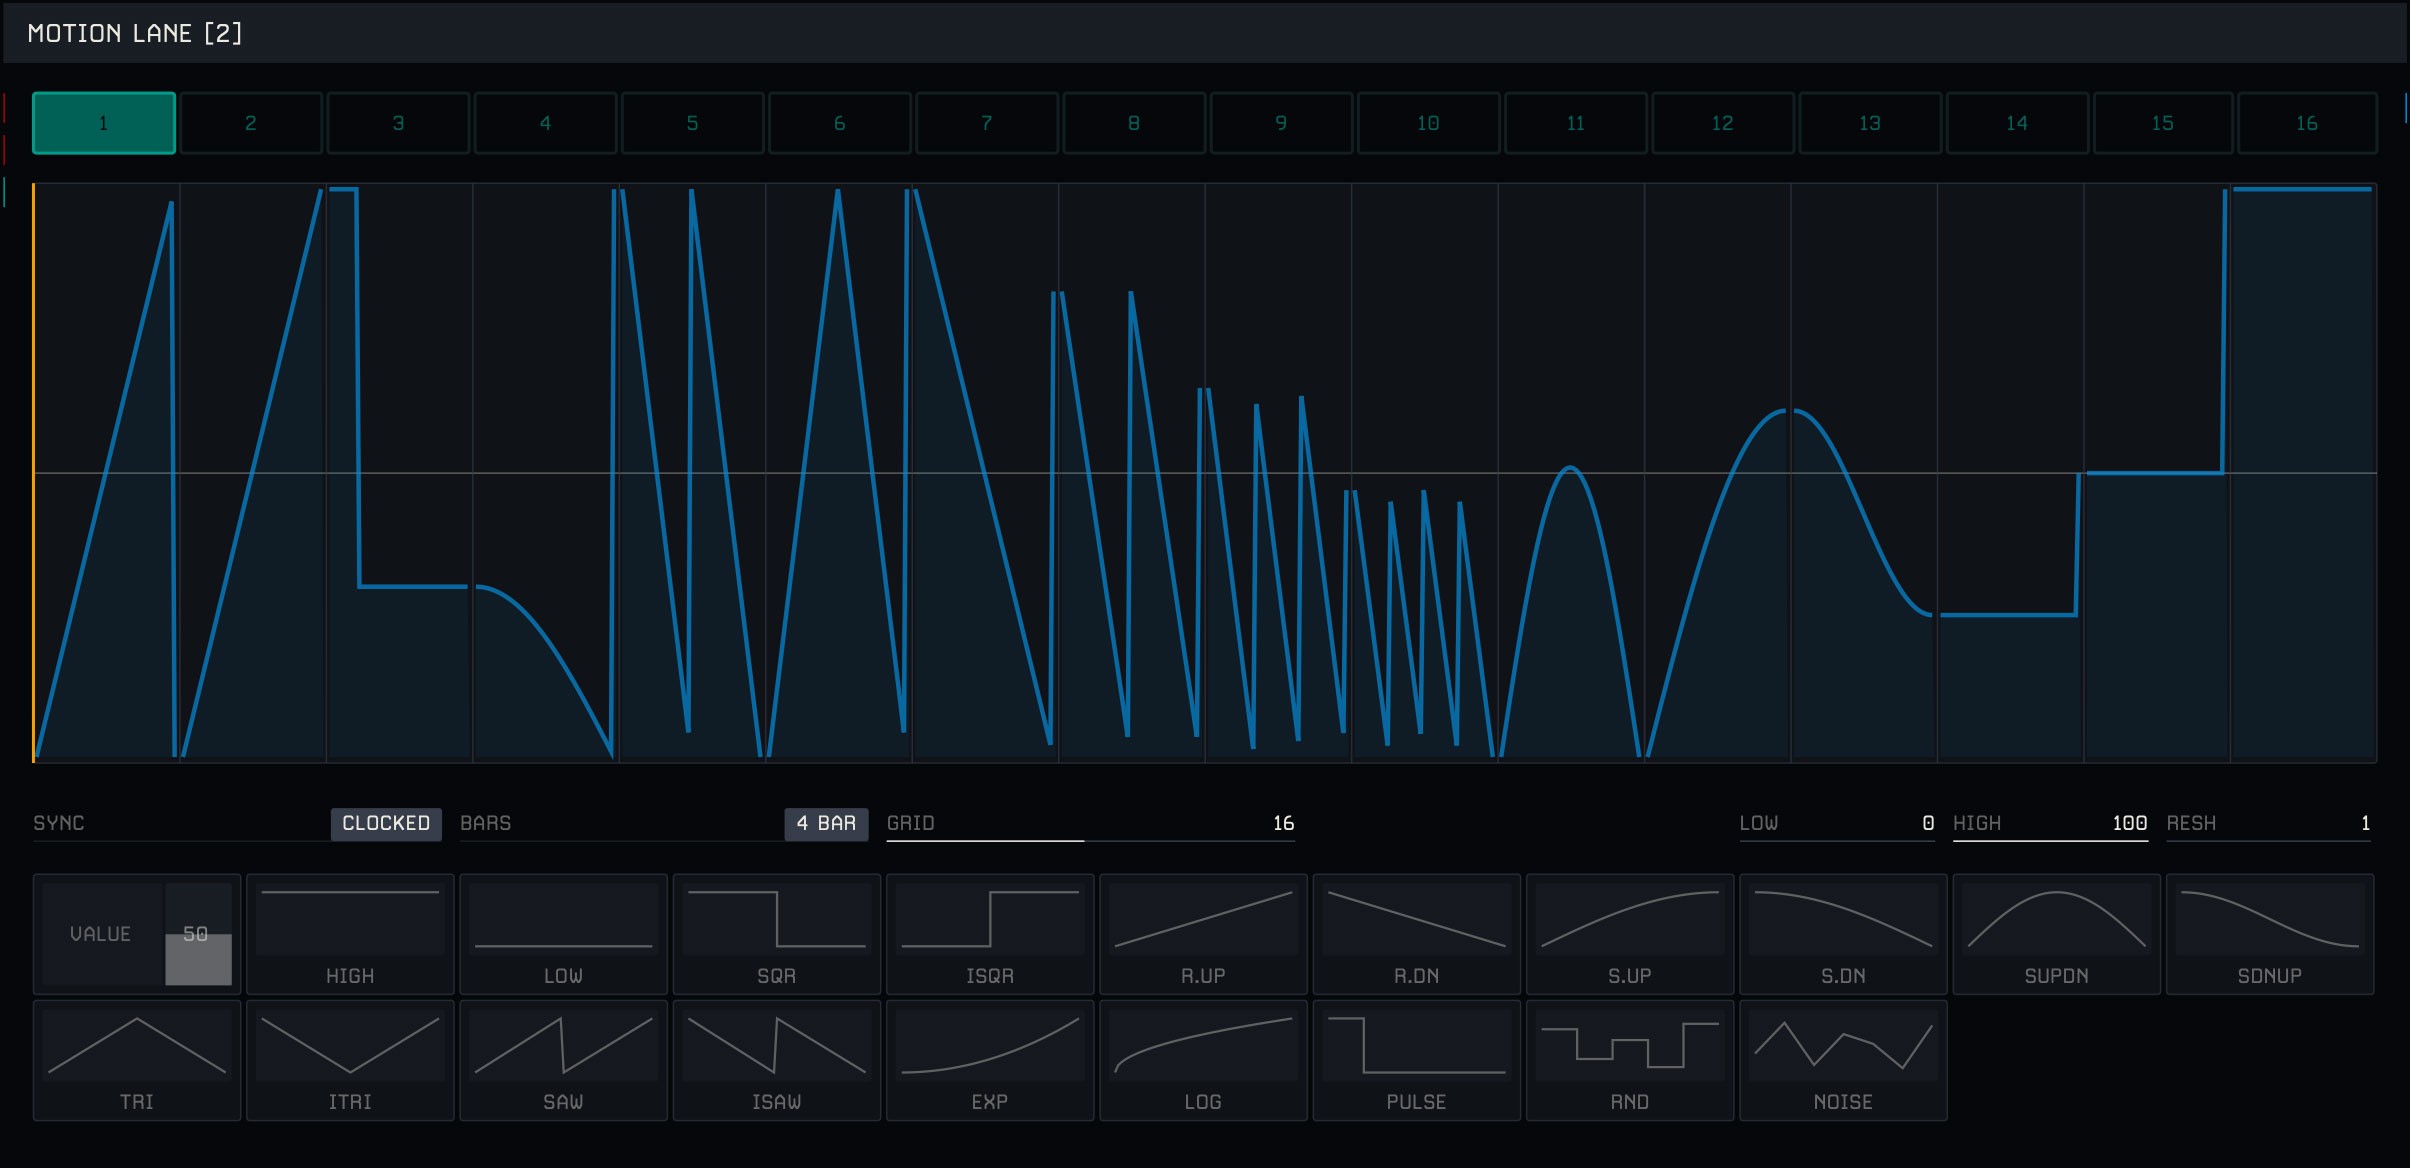2410x1168 pixels.
Task: Select the HIGH flat shape preset
Action: (350, 933)
